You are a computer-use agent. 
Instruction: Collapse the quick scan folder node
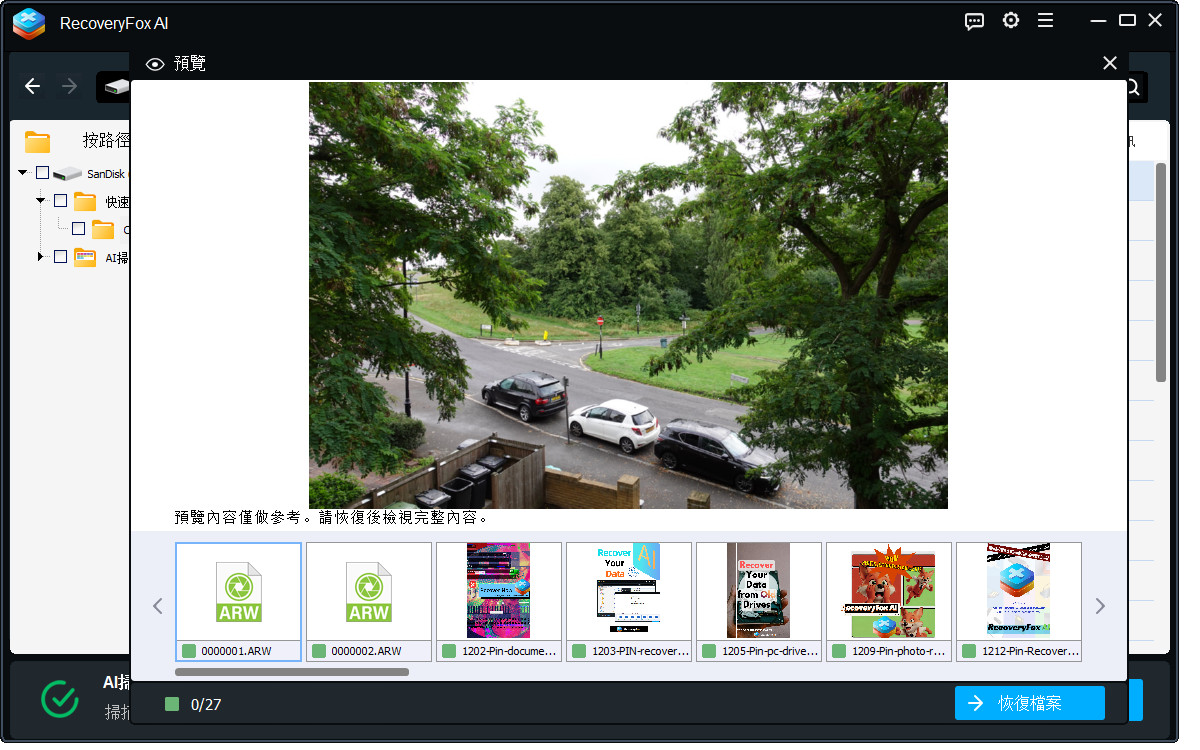point(41,201)
